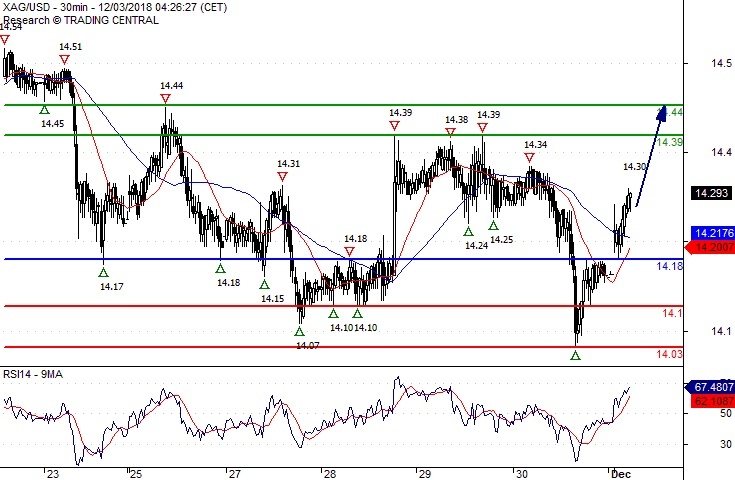The image size is (735, 480).
Task: Click the date axis label 28
Action: [x=330, y=474]
